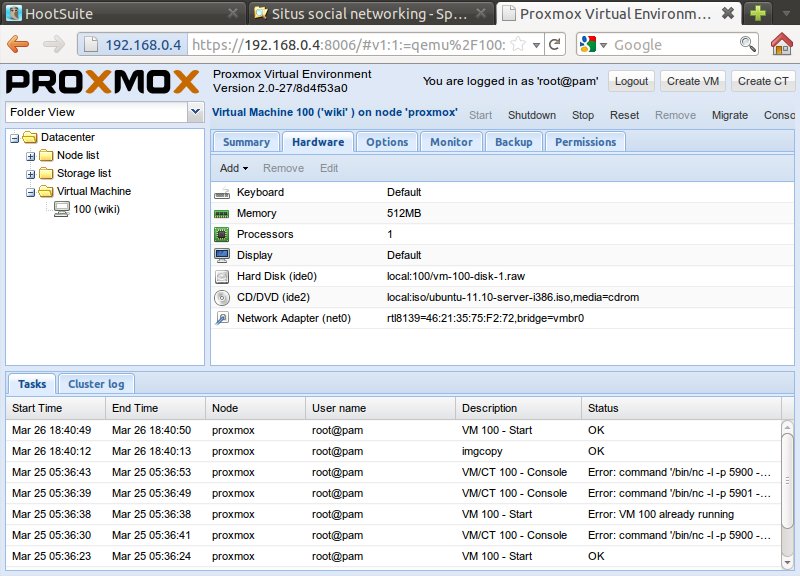This screenshot has width=800, height=576.
Task: Reset virtual machine 100
Action: [x=624, y=115]
